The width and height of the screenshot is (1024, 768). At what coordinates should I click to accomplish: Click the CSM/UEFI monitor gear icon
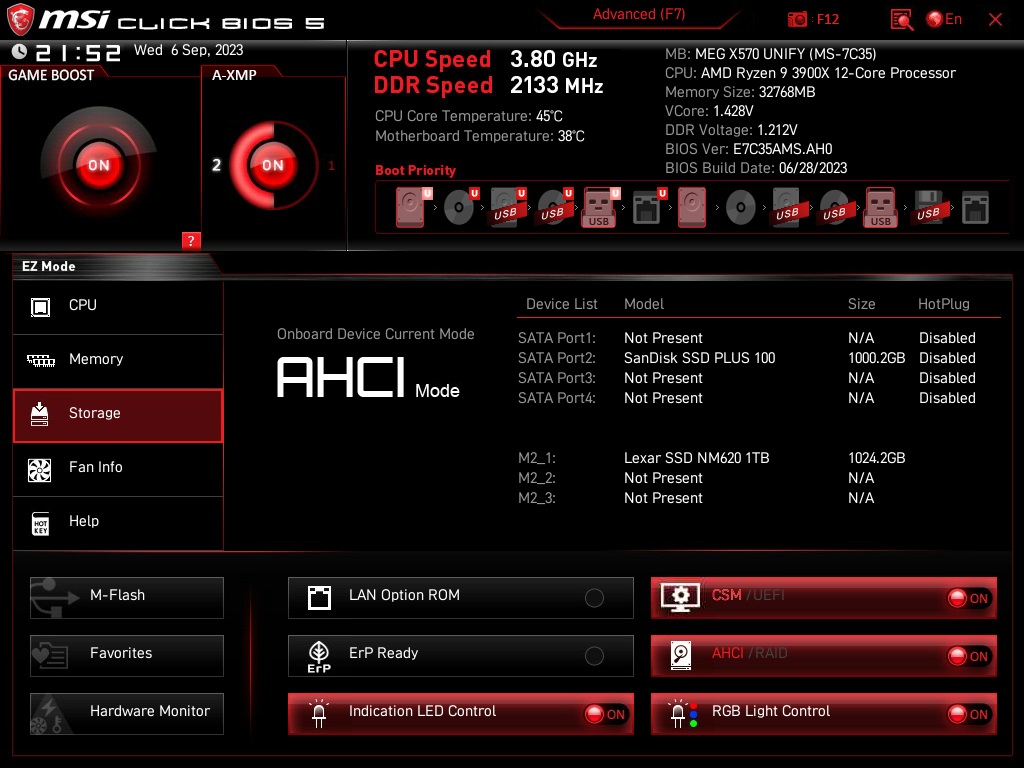click(x=680, y=597)
